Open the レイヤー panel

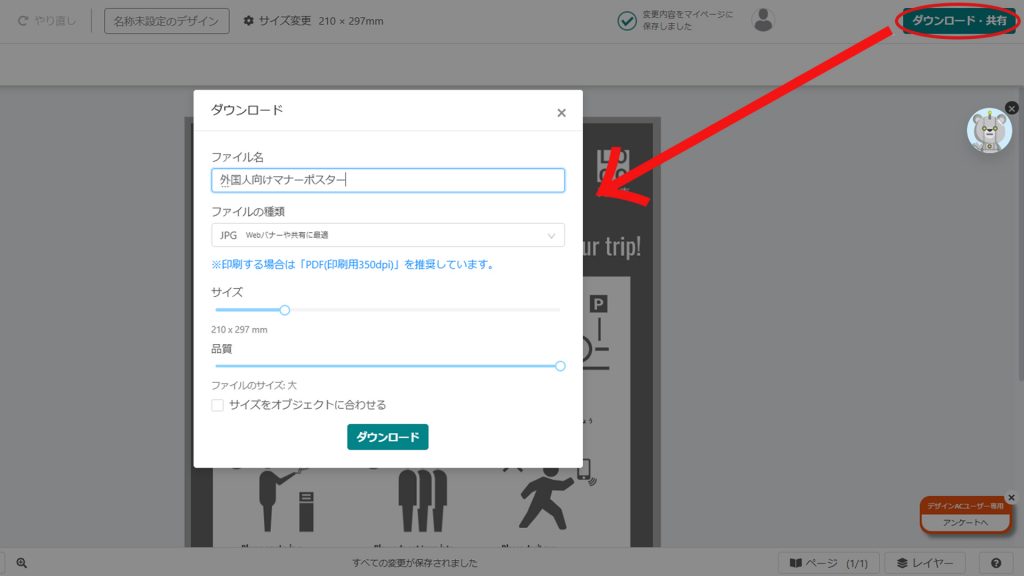tap(926, 563)
